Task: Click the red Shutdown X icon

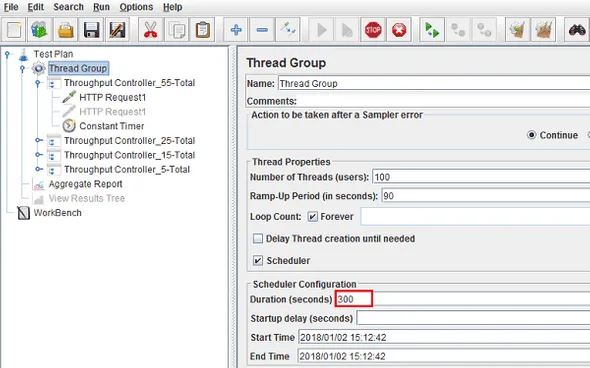Action: pyautogui.click(x=399, y=30)
